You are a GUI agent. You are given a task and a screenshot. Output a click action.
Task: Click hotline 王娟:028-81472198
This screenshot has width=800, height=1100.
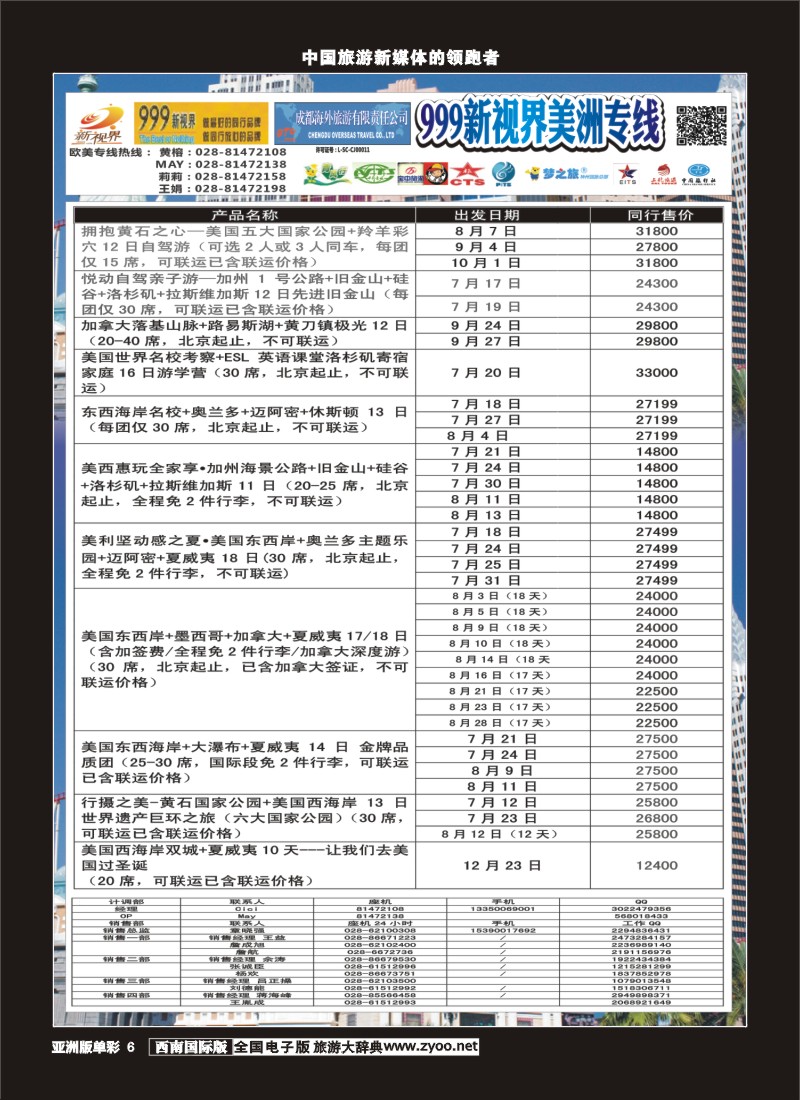coord(222,189)
